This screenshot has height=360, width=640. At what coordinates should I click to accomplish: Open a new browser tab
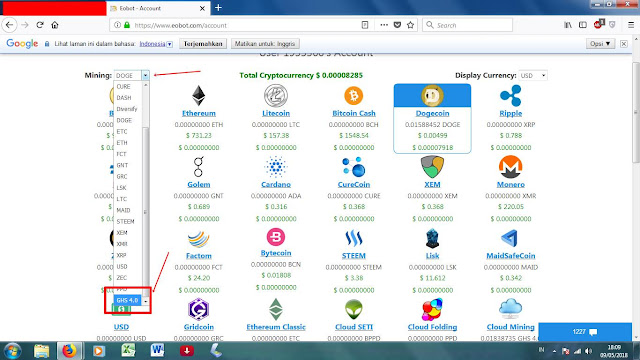click(218, 8)
